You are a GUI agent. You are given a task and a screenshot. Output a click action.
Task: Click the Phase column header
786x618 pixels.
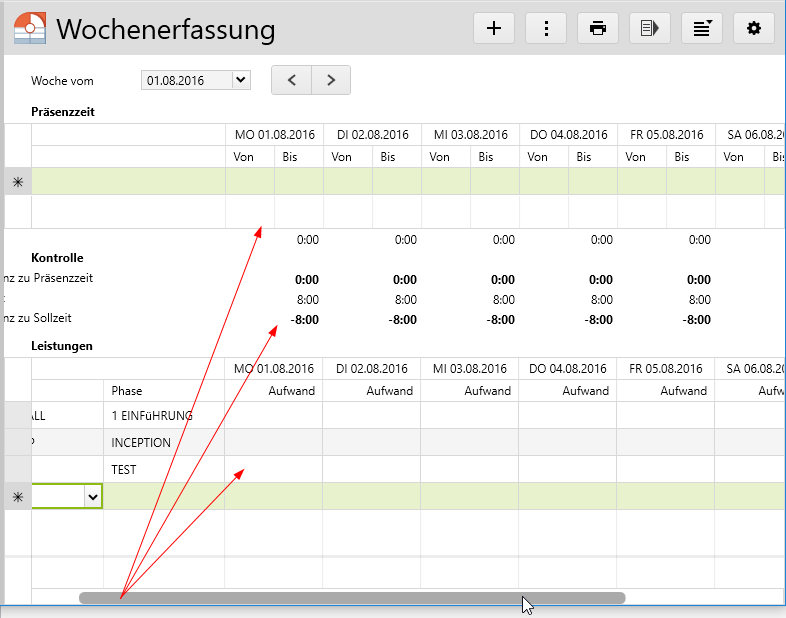point(163,391)
